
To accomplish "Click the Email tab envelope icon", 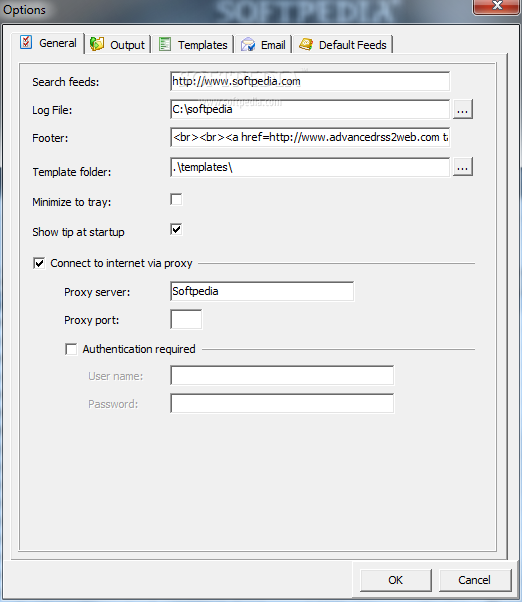I will point(248,45).
